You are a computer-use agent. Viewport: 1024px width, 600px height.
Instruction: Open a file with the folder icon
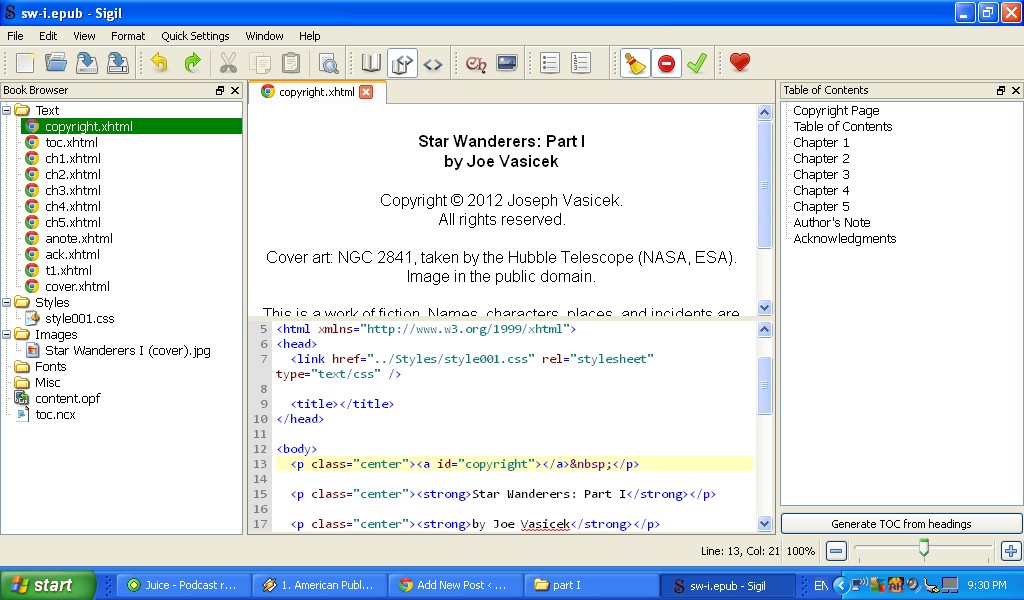click(56, 63)
